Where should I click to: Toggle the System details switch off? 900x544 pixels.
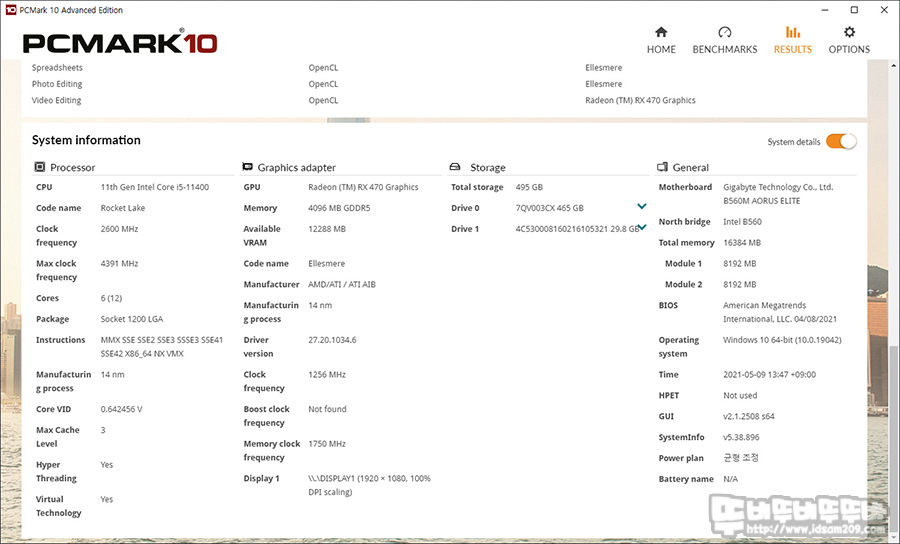pyautogui.click(x=841, y=141)
